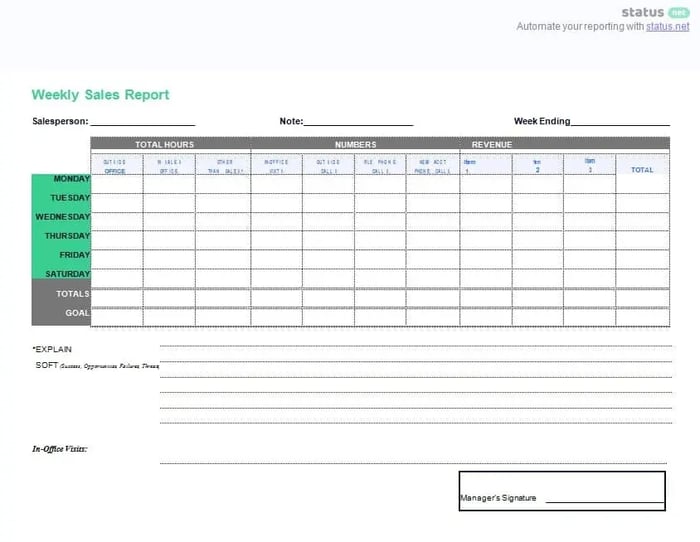
Task: Select the REVENUE section header
Action: point(491,145)
